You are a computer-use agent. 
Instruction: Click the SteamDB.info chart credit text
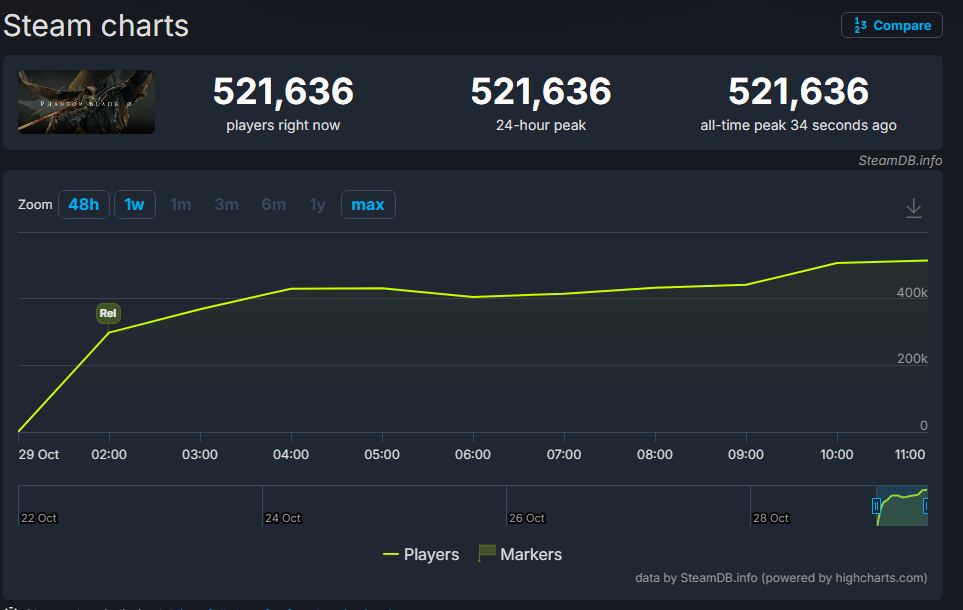tap(900, 161)
